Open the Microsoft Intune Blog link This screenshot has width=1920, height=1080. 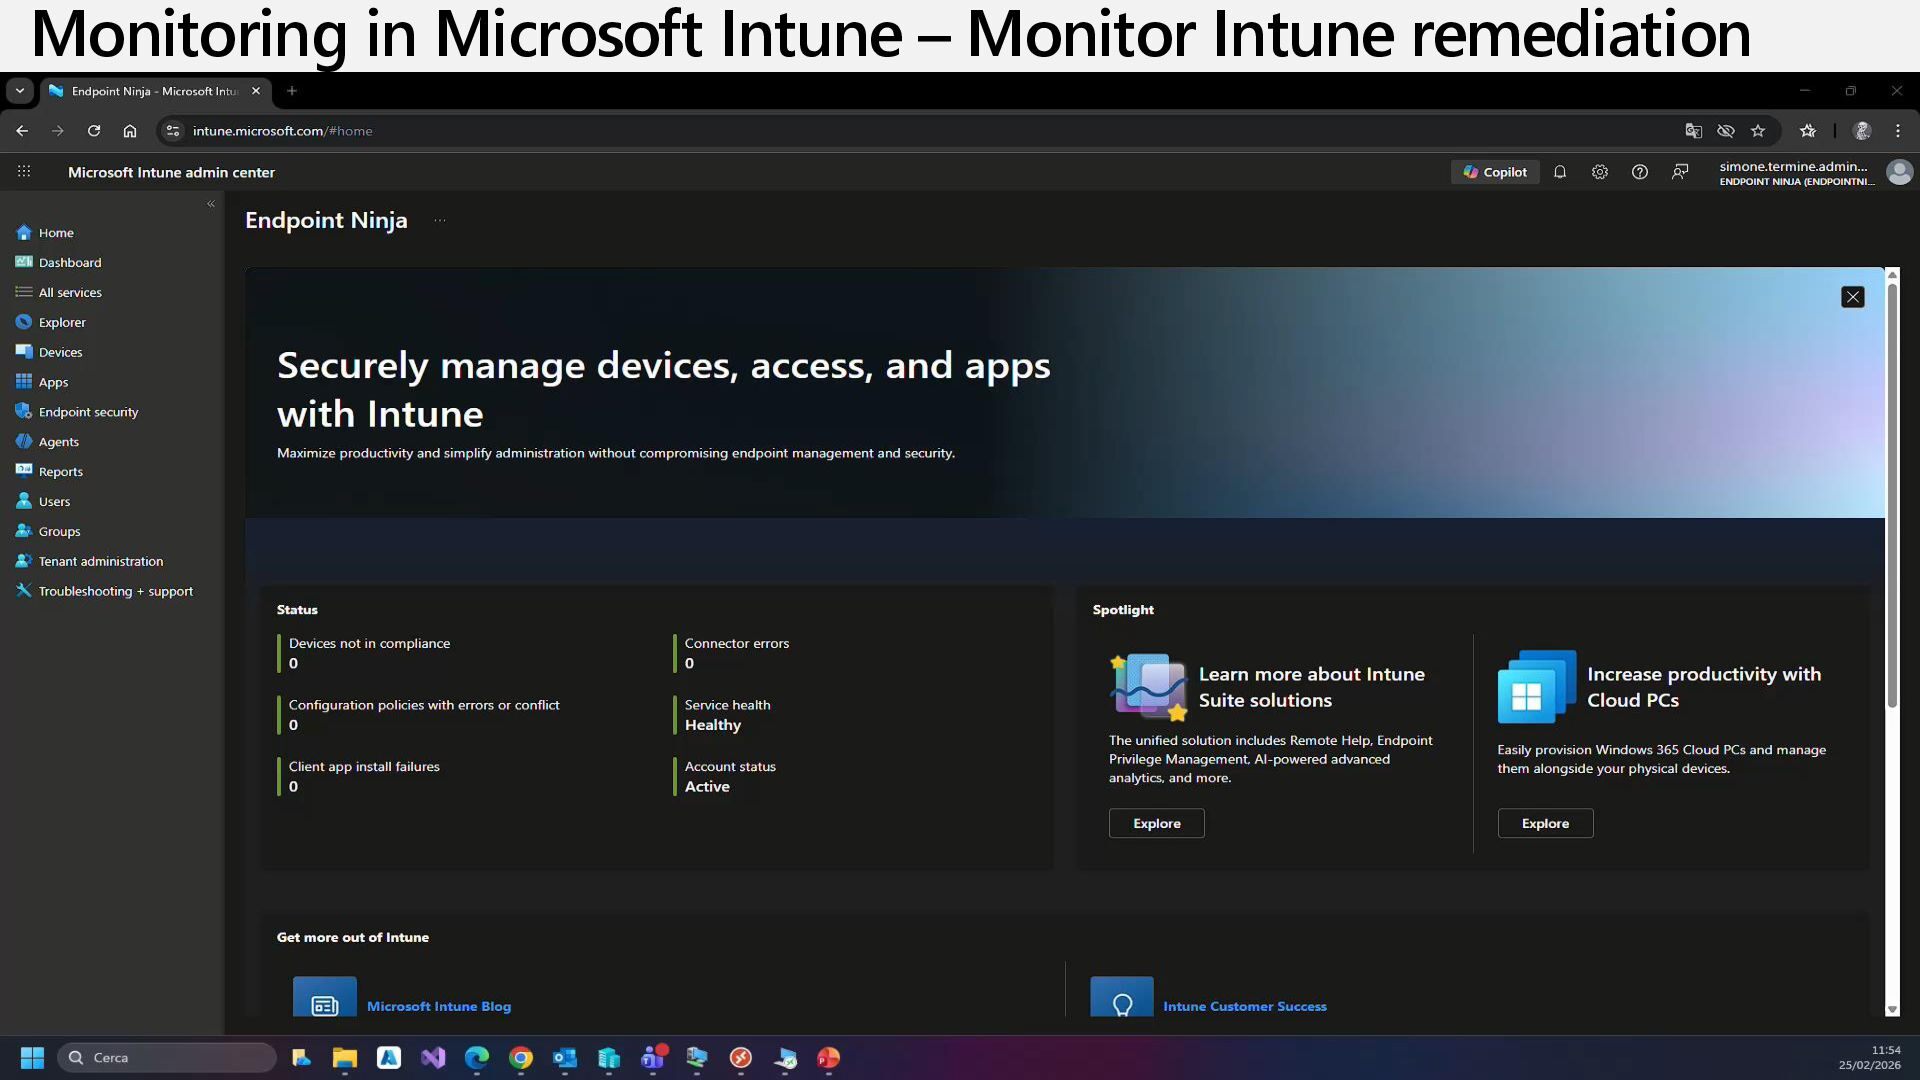tap(438, 1006)
